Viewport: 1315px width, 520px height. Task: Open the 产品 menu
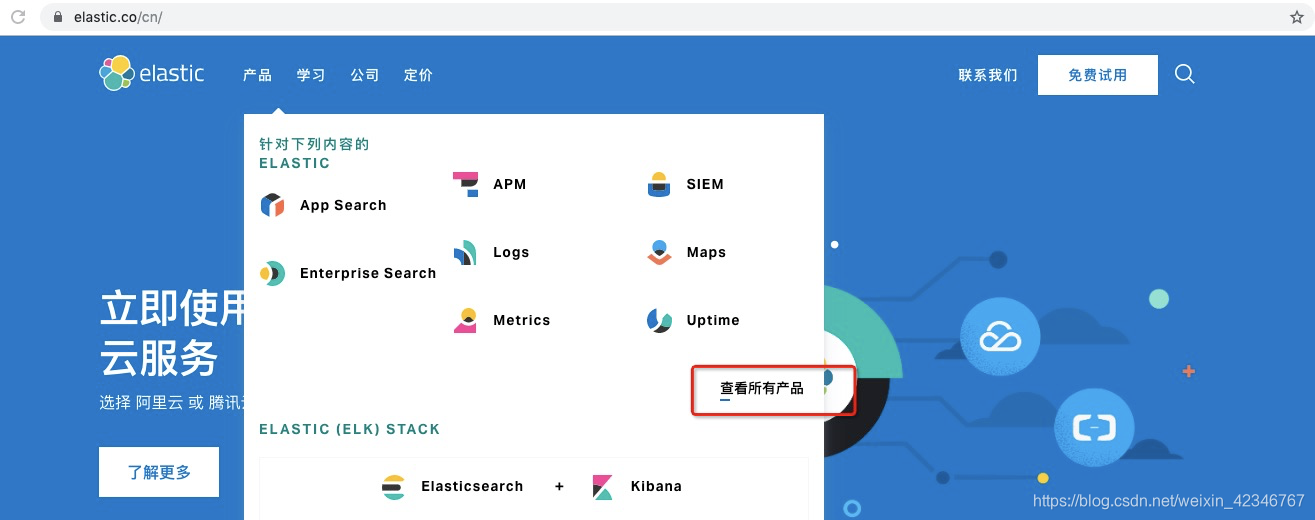tap(257, 75)
